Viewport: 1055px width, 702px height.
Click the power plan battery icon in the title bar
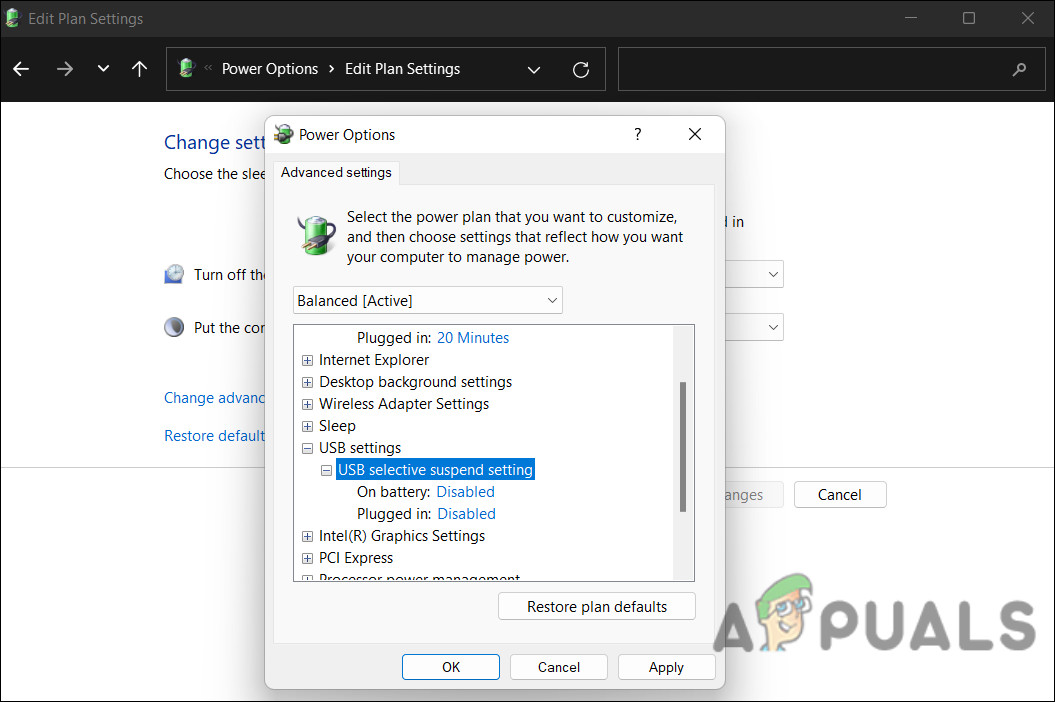tap(12, 18)
